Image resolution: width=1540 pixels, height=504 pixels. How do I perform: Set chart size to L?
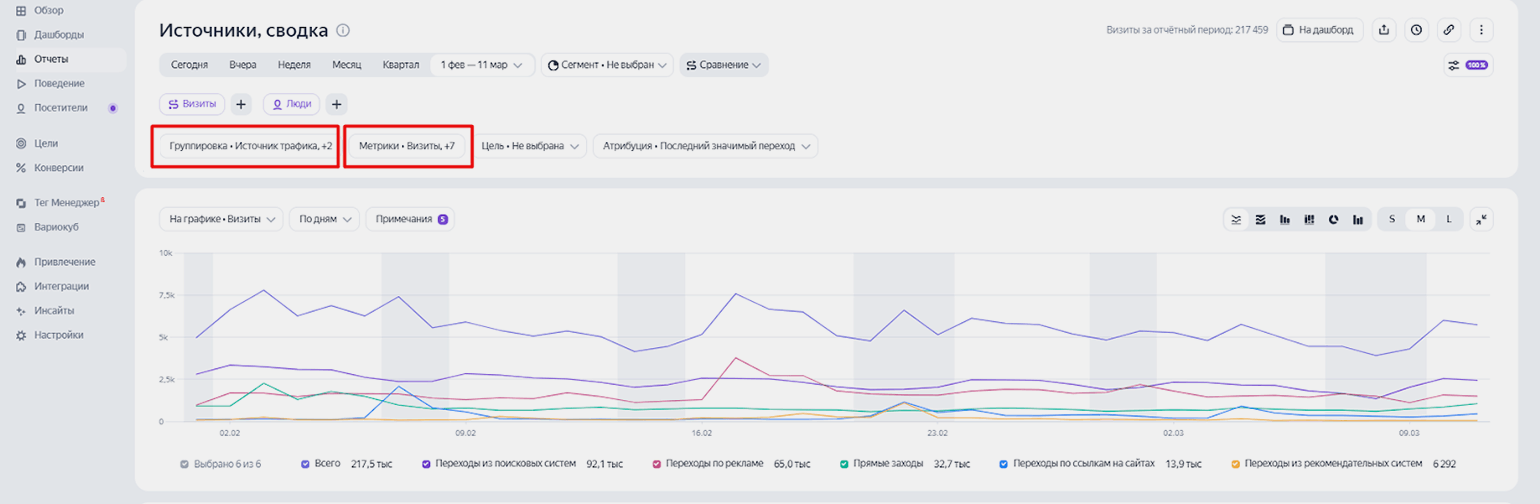[x=1449, y=219]
